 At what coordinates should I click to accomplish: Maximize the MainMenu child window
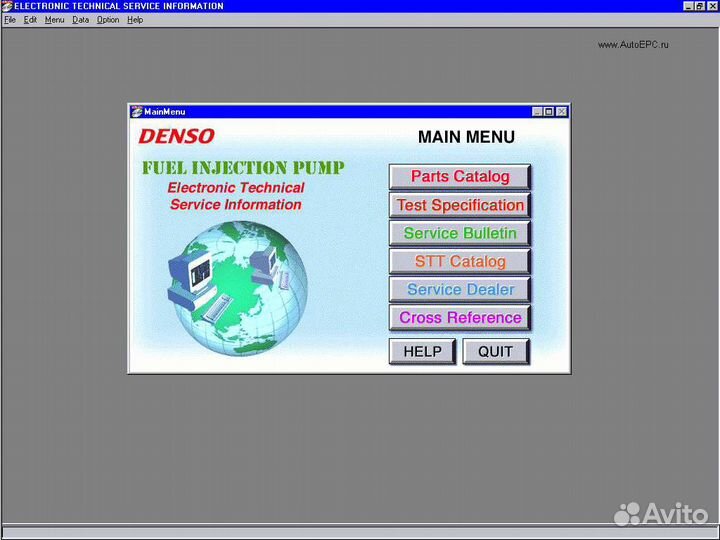(548, 112)
